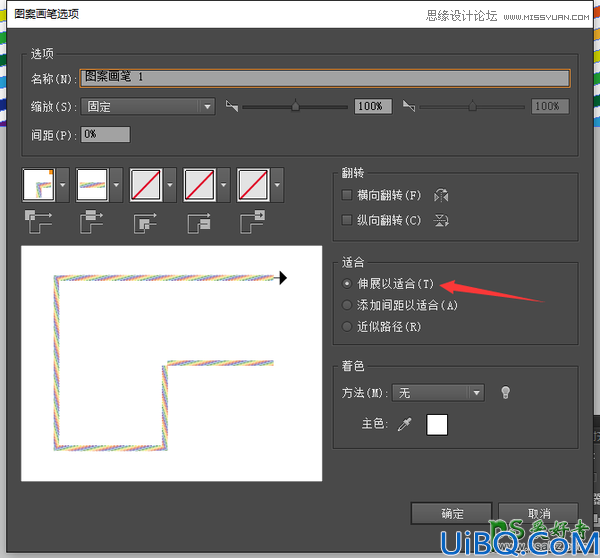Open the 方法(M) colorization dropdown
Screen dimensions: 600x558
coord(439,393)
